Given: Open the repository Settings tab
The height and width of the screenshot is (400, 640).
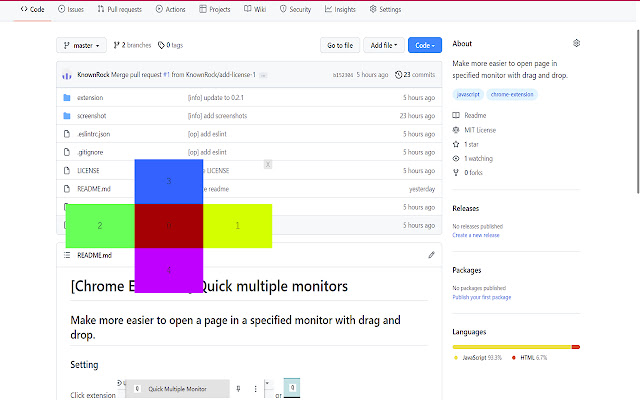Looking at the screenshot, I should (385, 9).
